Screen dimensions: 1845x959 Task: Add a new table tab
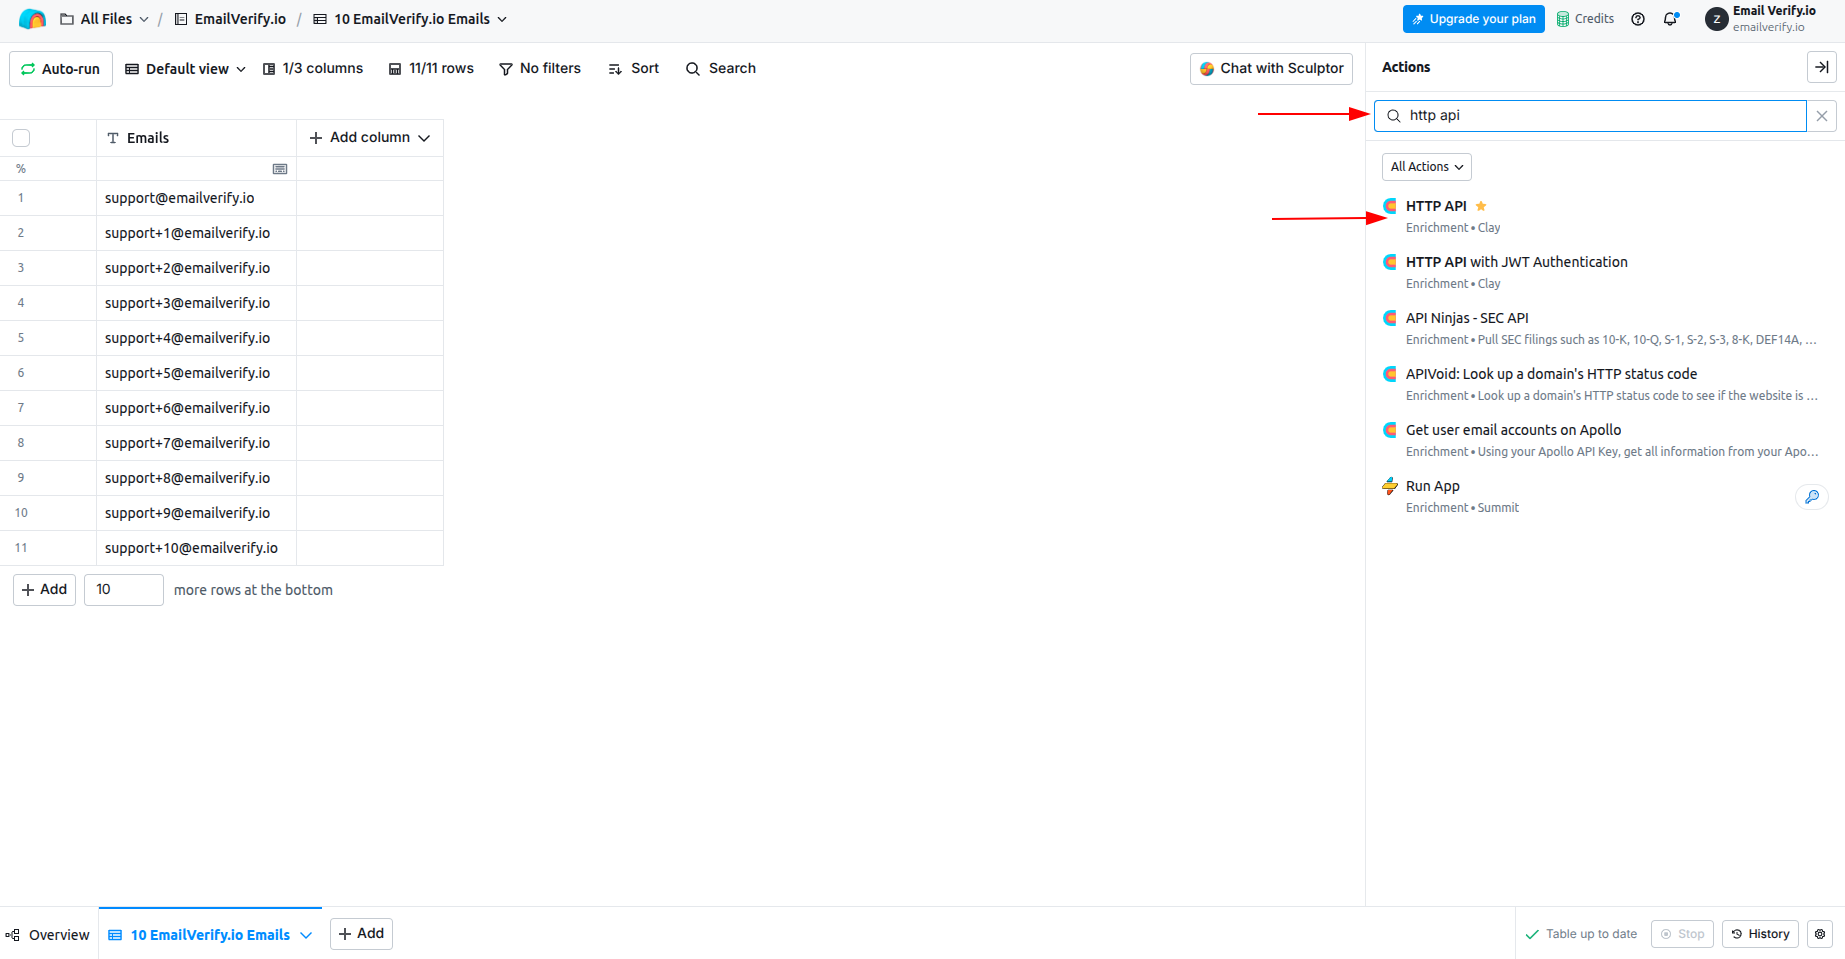pos(361,934)
